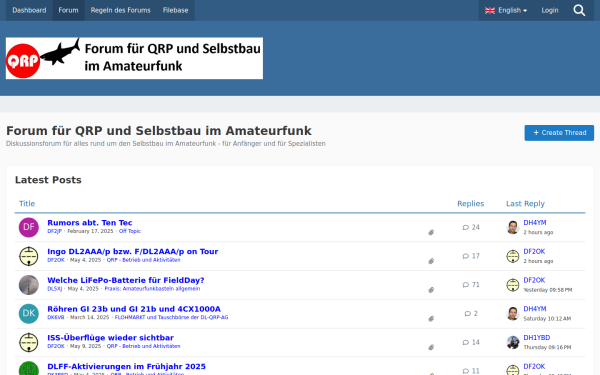Click reply bubble icon showing 24 replies
The image size is (600, 375).
pos(466,227)
